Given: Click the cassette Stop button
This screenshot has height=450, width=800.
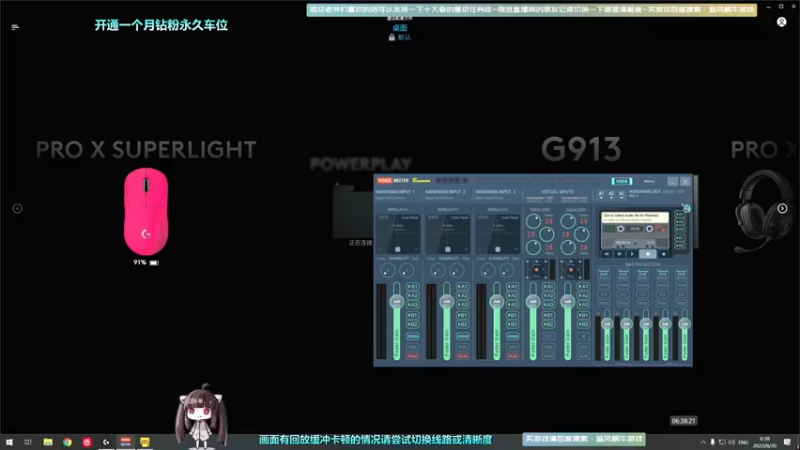Looking at the screenshot, I should coord(648,254).
